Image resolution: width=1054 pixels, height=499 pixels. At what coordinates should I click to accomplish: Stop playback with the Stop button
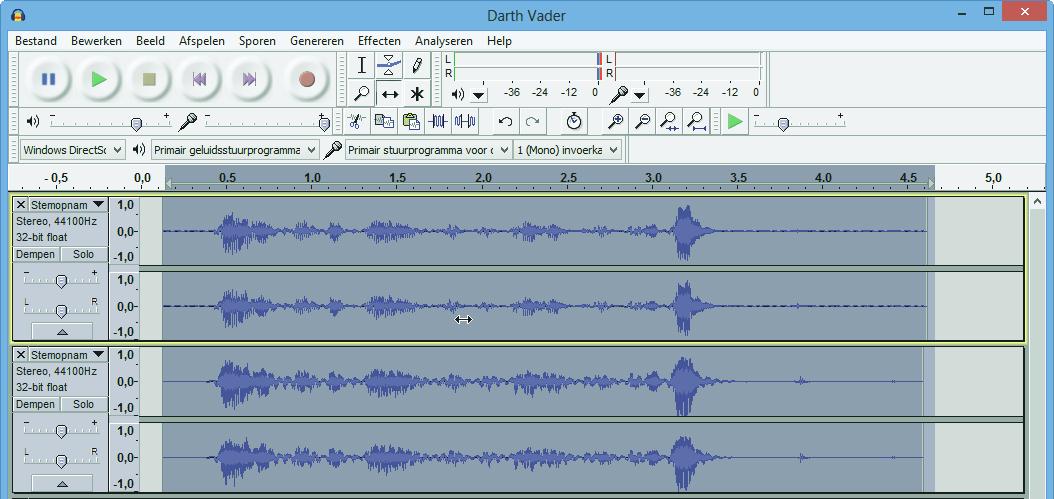(149, 79)
